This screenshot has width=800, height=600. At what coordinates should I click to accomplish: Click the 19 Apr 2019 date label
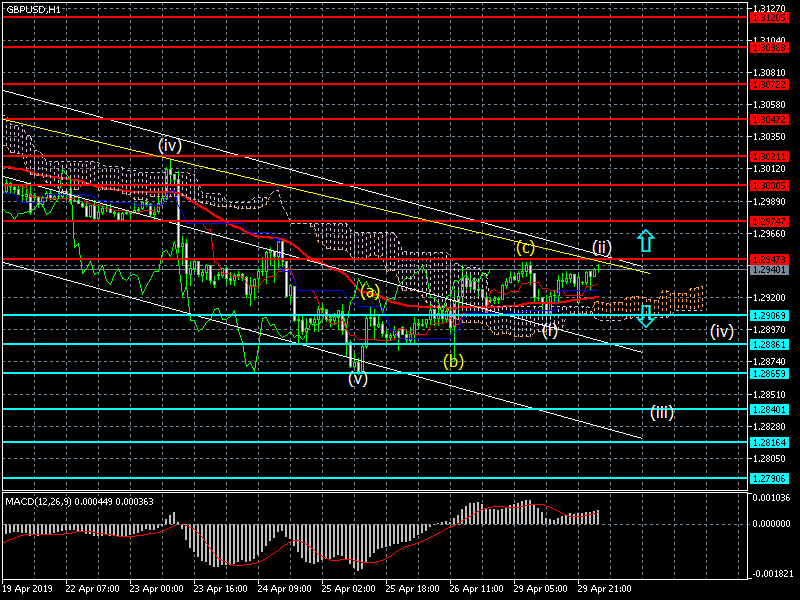[x=27, y=589]
